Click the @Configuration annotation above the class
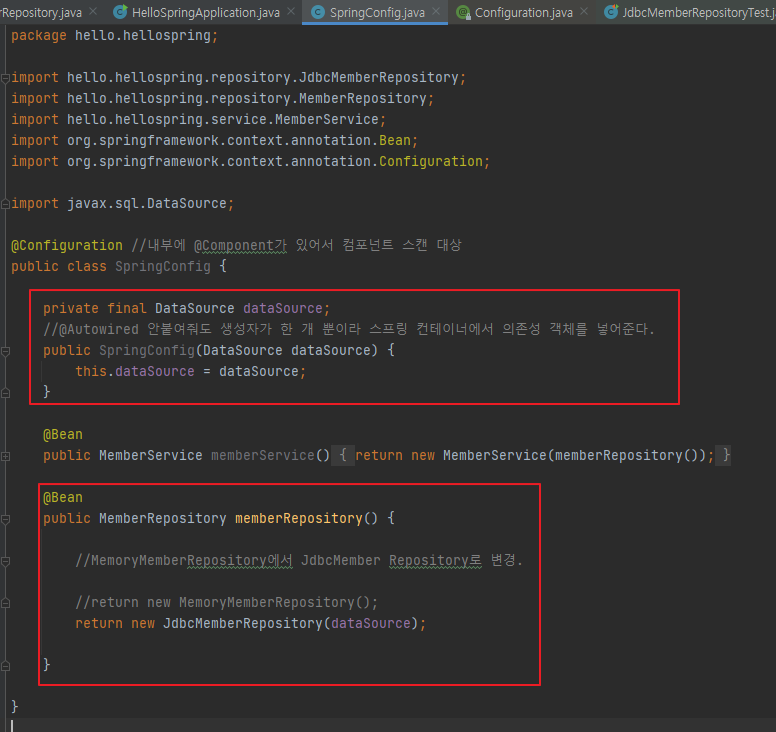This screenshot has width=776, height=732. click(67, 245)
